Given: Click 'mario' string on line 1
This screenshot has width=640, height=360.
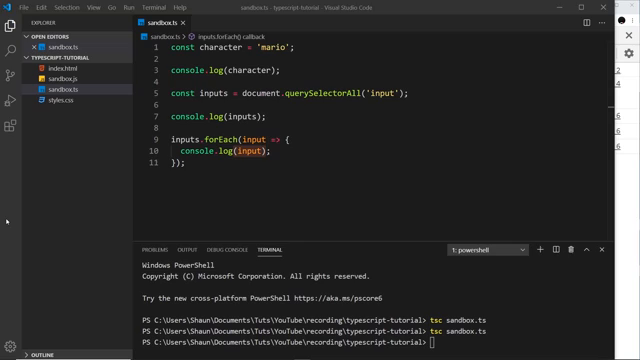Looking at the screenshot, I should (273, 47).
